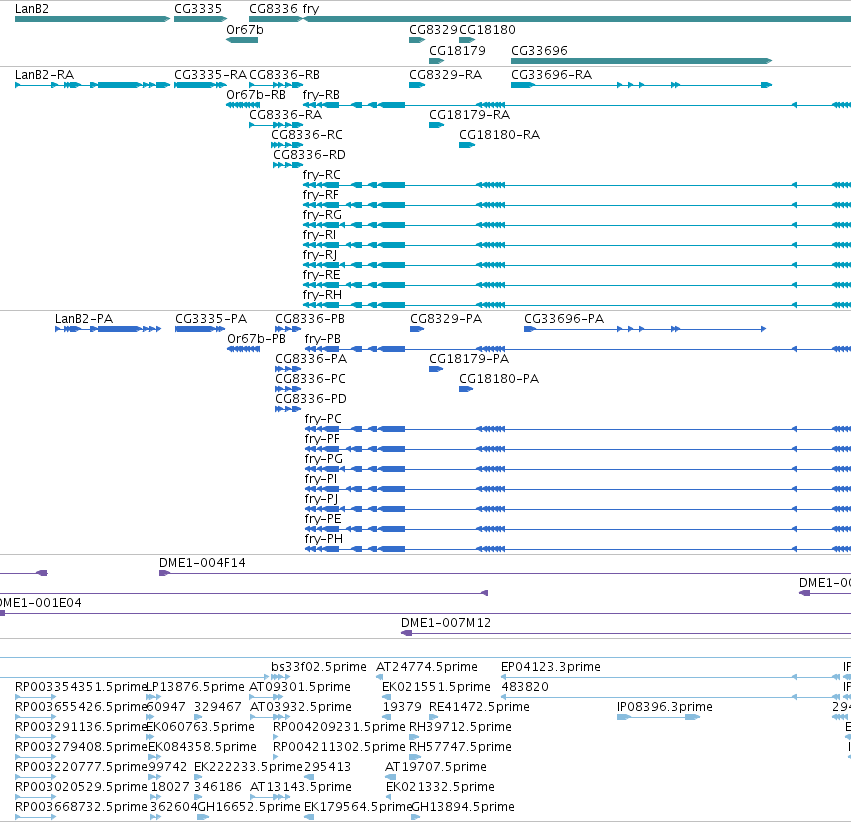Viewport: 851px width, 822px height.
Task: Select the CG3335-PA protein label
Action: [211, 319]
